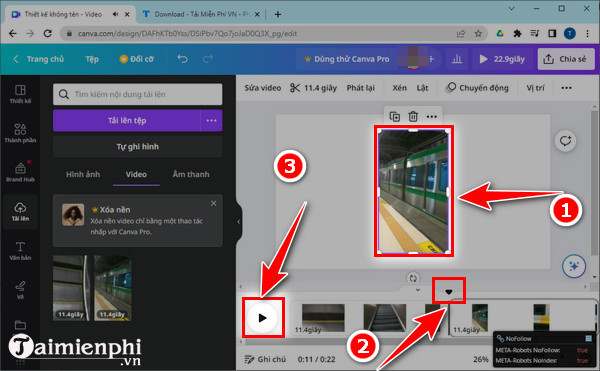The image size is (600, 371).
Task: Open the more toolbar options ellipsis
Action: click(566, 88)
